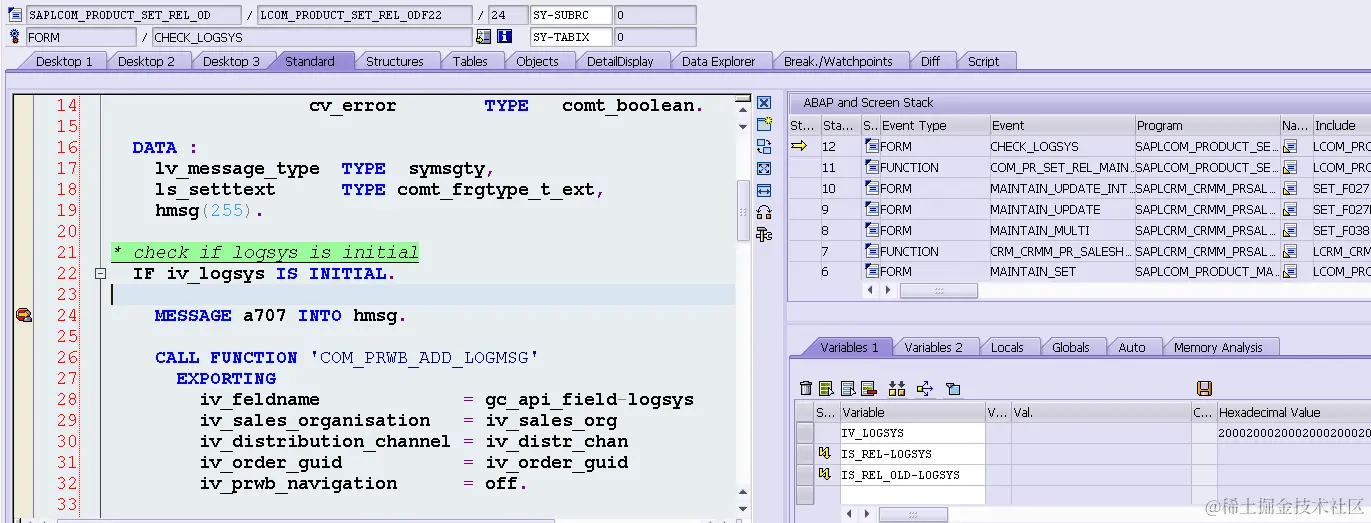Open the Script tab
The height and width of the screenshot is (523, 1371).
(x=983, y=61)
